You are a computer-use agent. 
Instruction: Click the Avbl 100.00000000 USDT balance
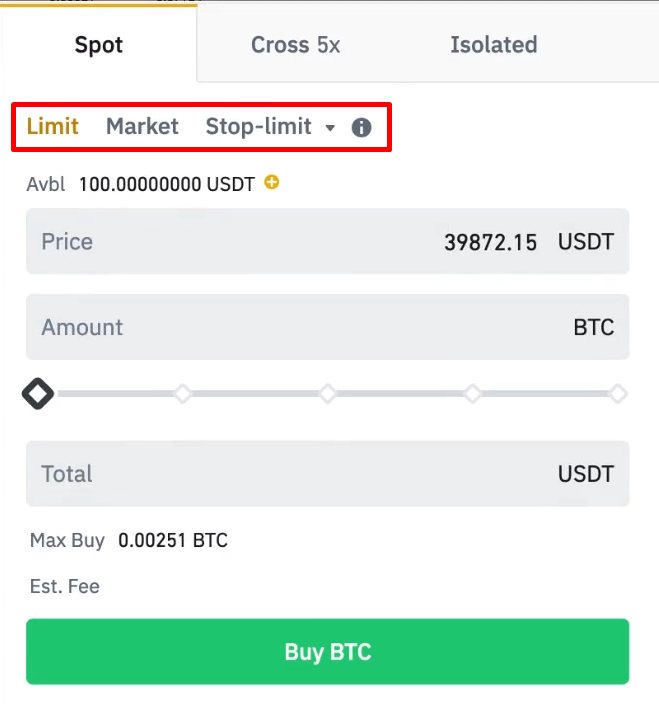click(x=166, y=184)
